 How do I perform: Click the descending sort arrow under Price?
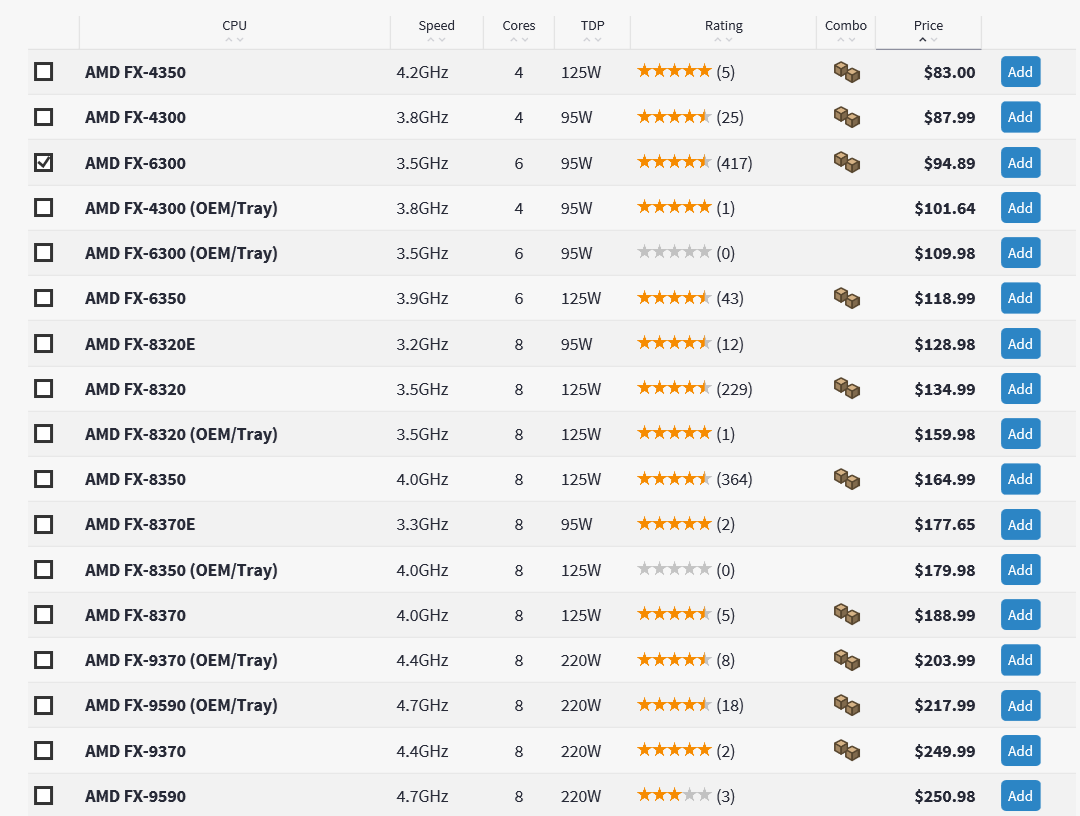[935, 40]
